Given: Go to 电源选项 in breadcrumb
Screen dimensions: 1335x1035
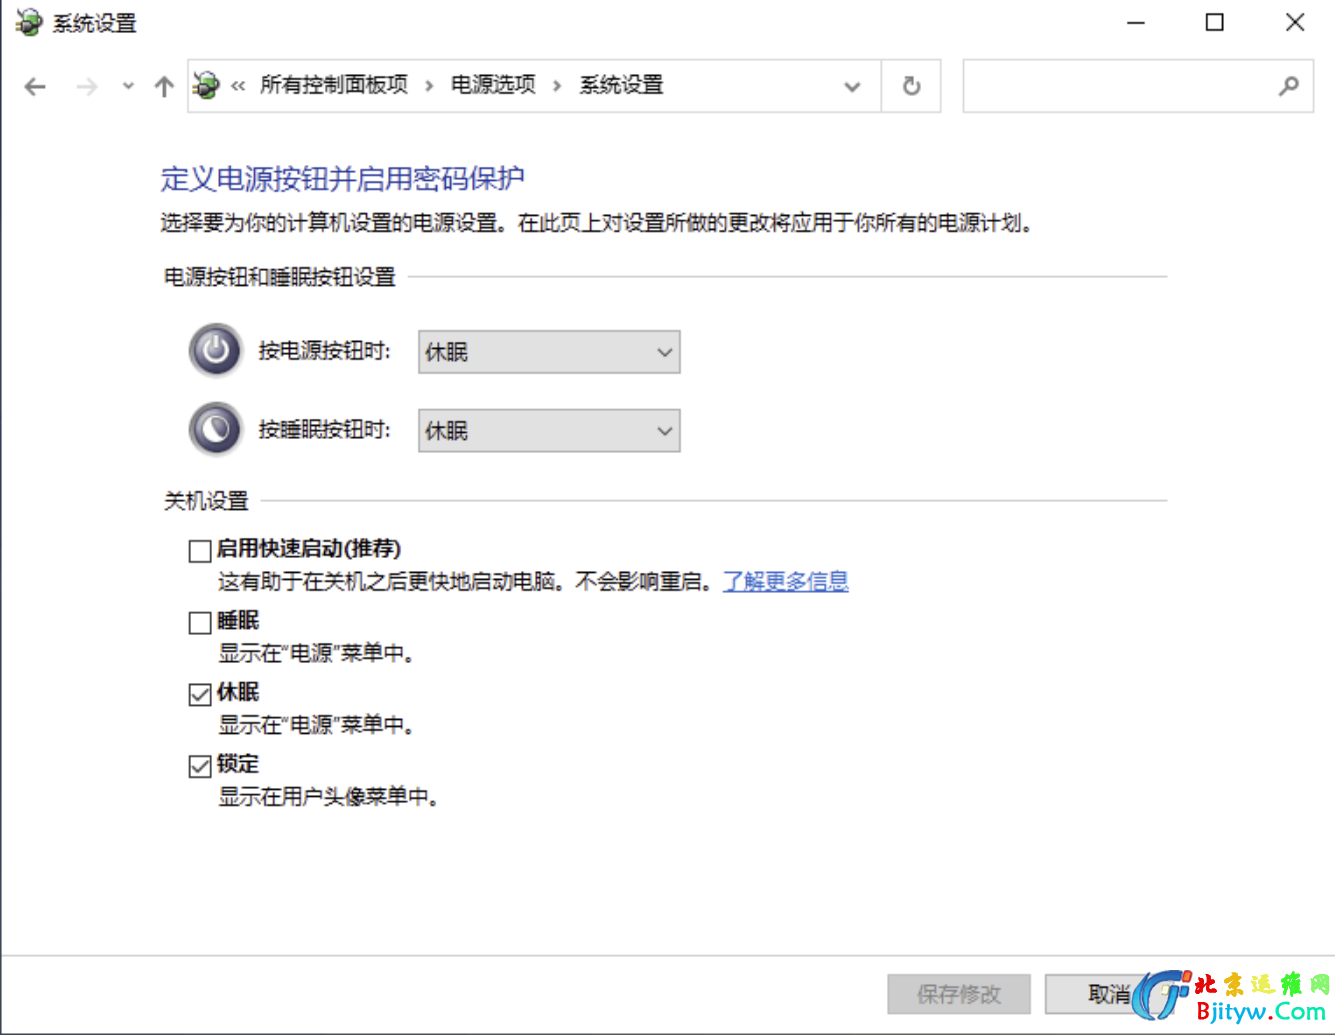Looking at the screenshot, I should (493, 85).
